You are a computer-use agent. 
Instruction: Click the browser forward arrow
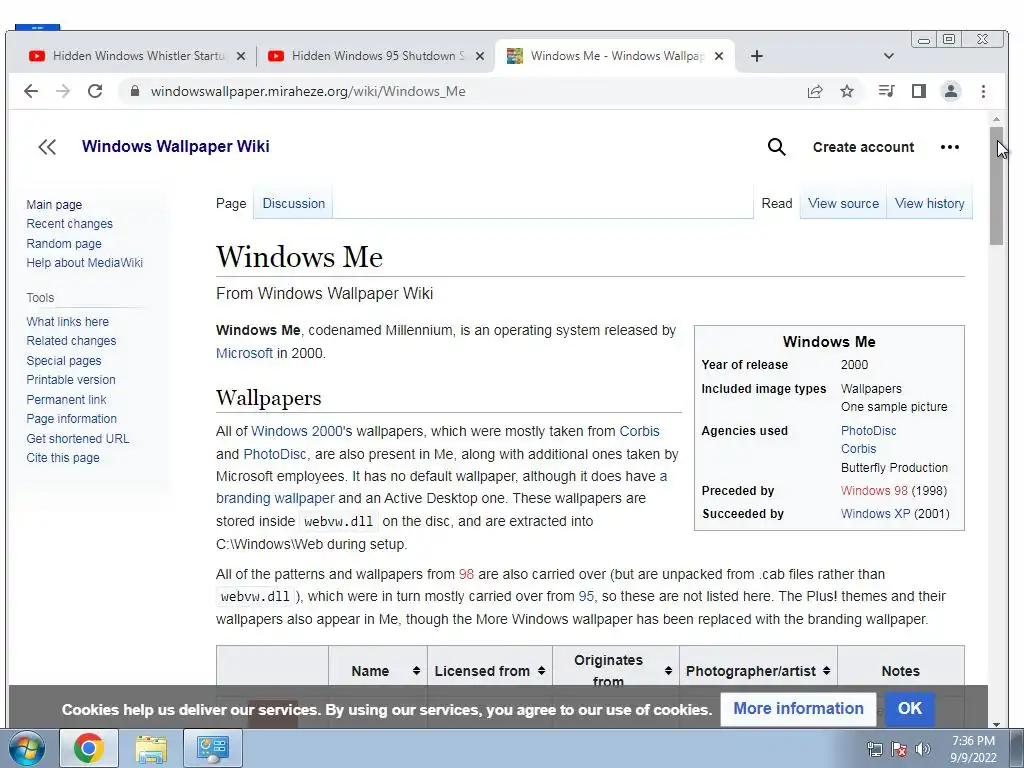(63, 91)
